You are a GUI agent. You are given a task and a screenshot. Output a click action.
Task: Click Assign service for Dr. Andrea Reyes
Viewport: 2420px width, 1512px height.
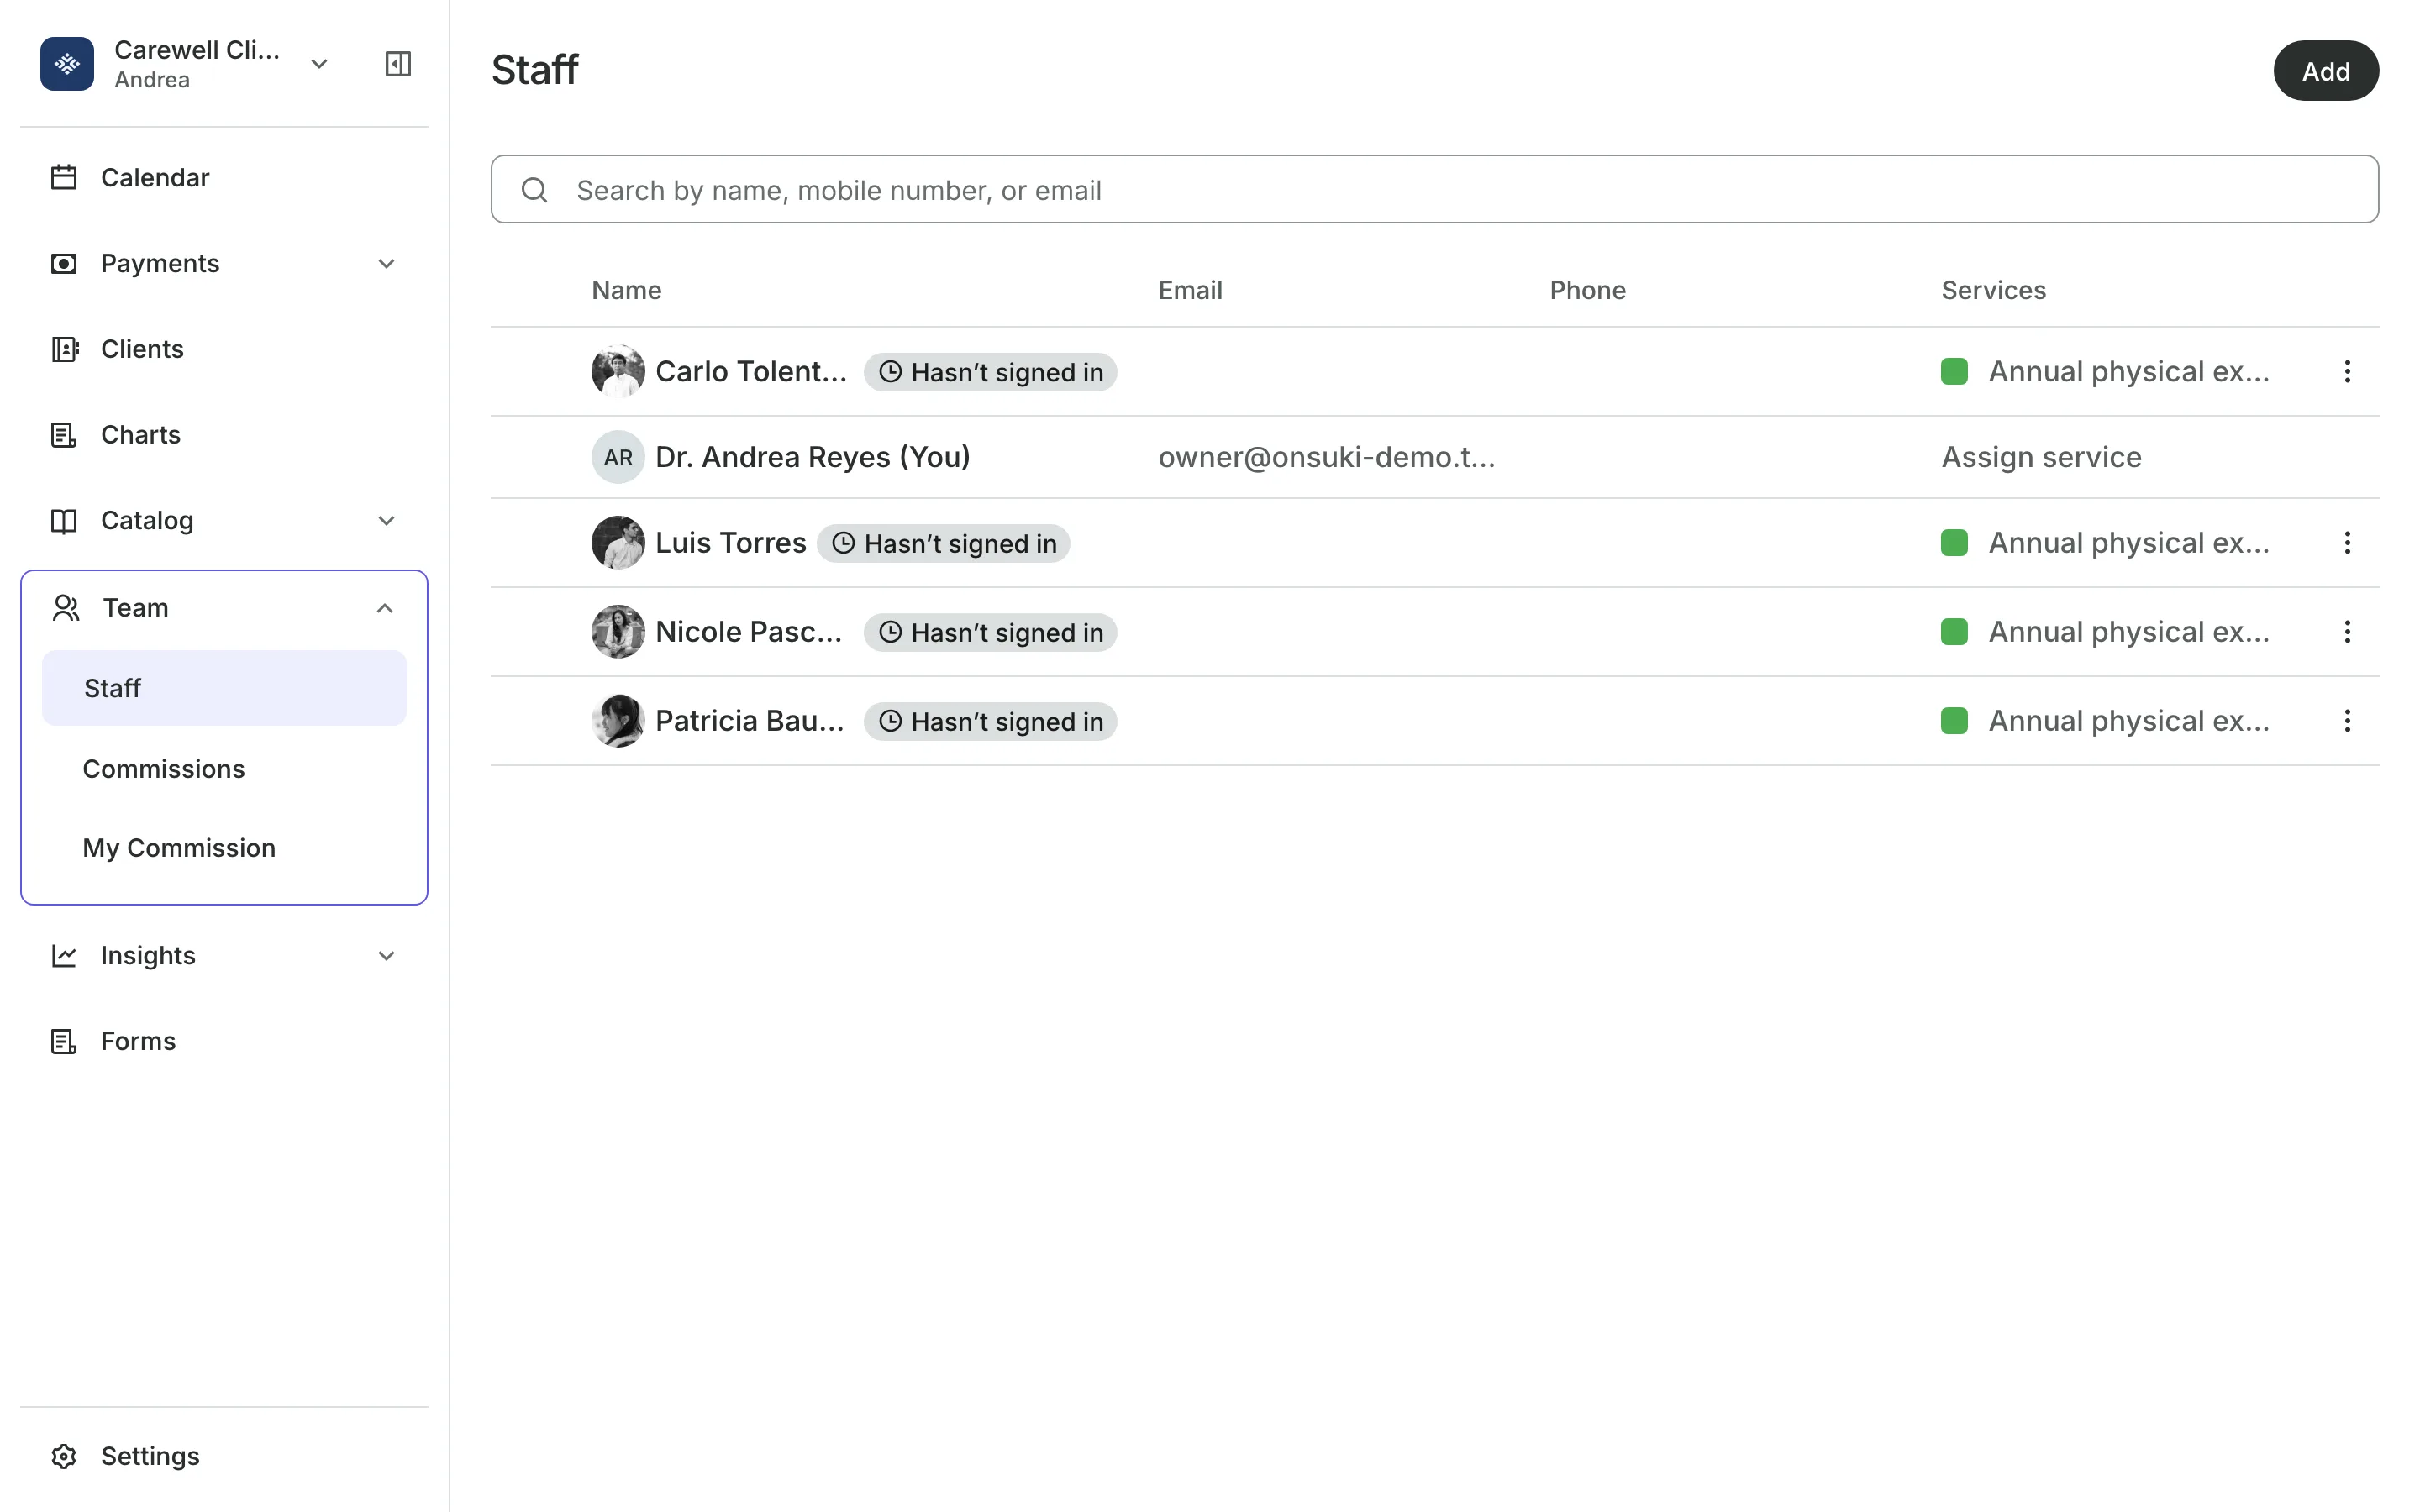[x=2041, y=457]
